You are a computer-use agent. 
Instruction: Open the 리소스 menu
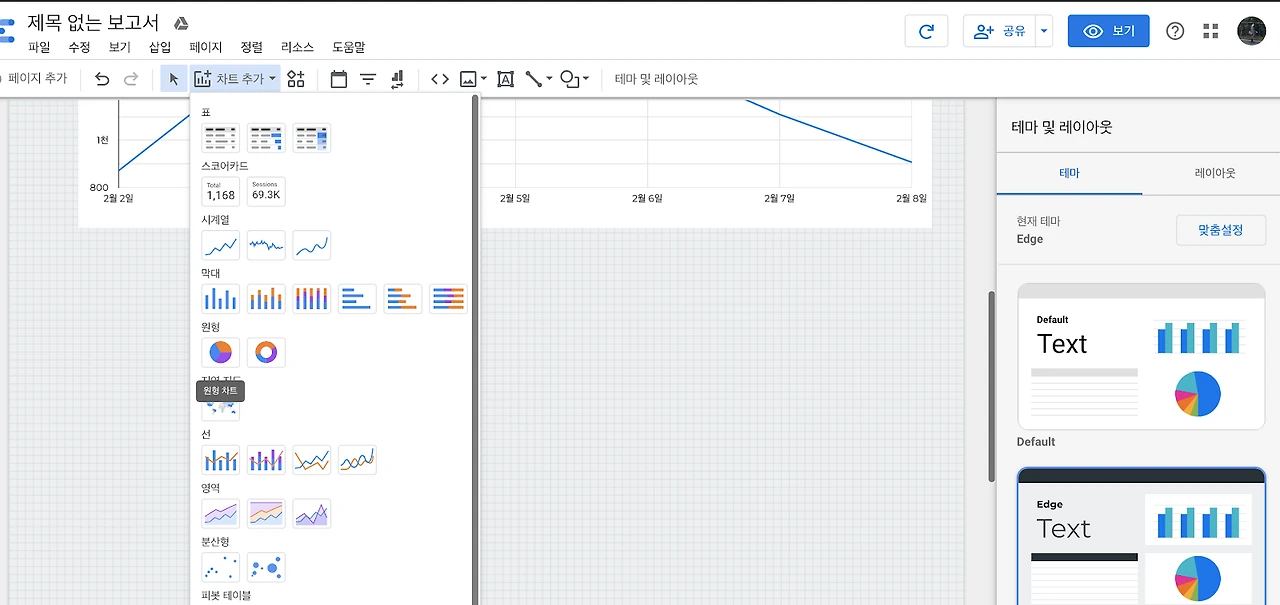pyautogui.click(x=297, y=47)
